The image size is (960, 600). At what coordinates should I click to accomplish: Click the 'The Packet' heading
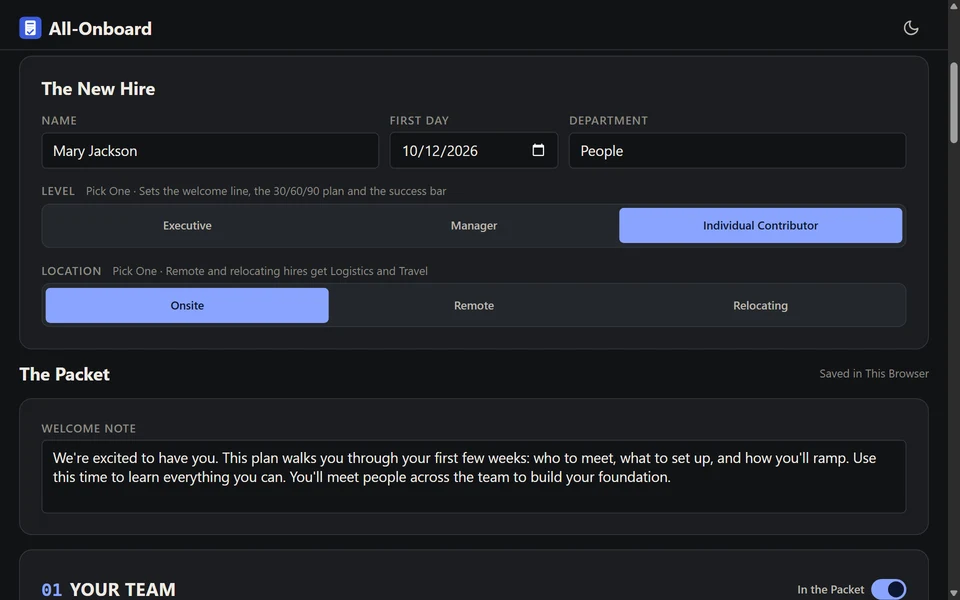click(64, 374)
